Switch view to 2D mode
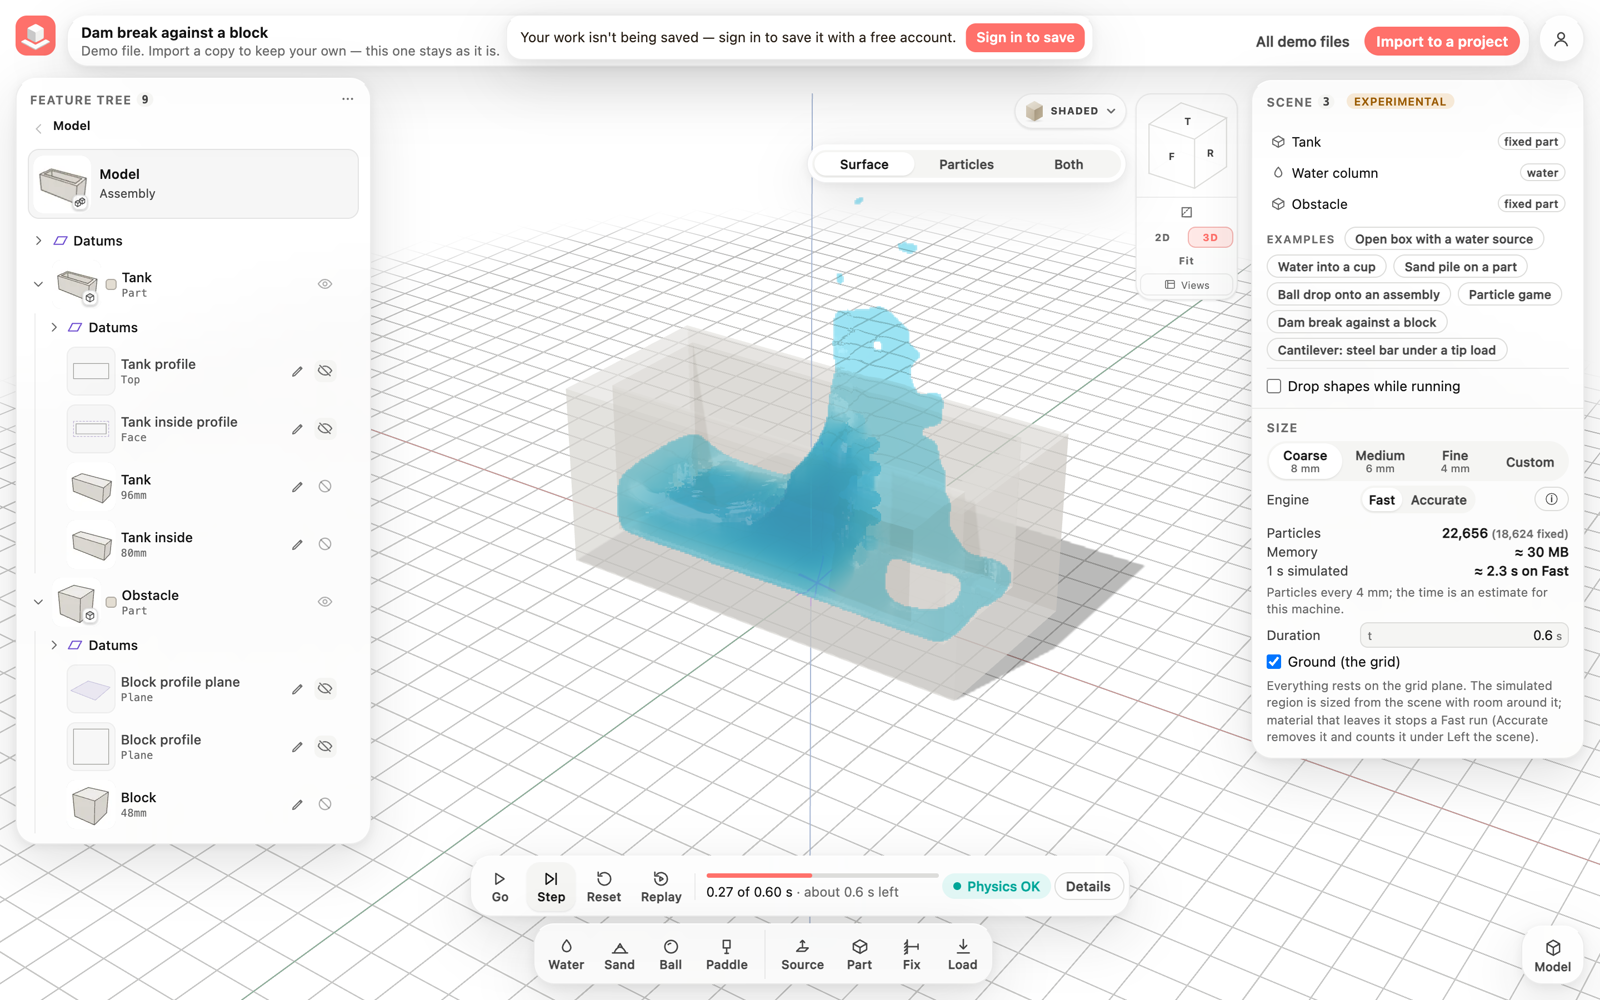This screenshot has height=1000, width=1600. pos(1162,238)
